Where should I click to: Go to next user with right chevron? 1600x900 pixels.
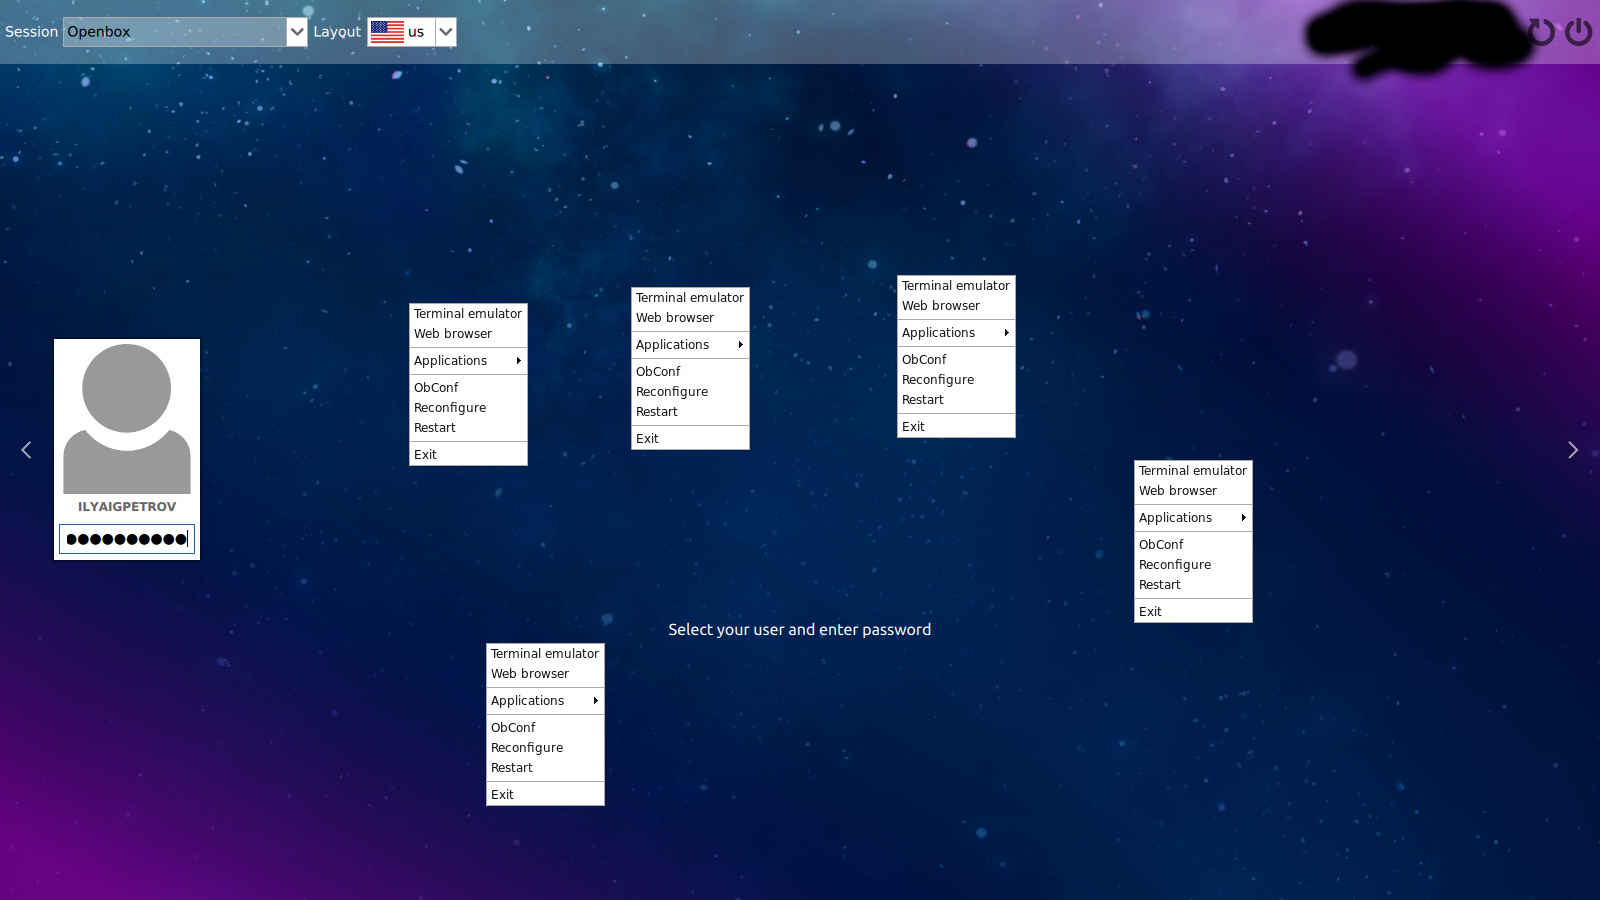pyautogui.click(x=1573, y=450)
